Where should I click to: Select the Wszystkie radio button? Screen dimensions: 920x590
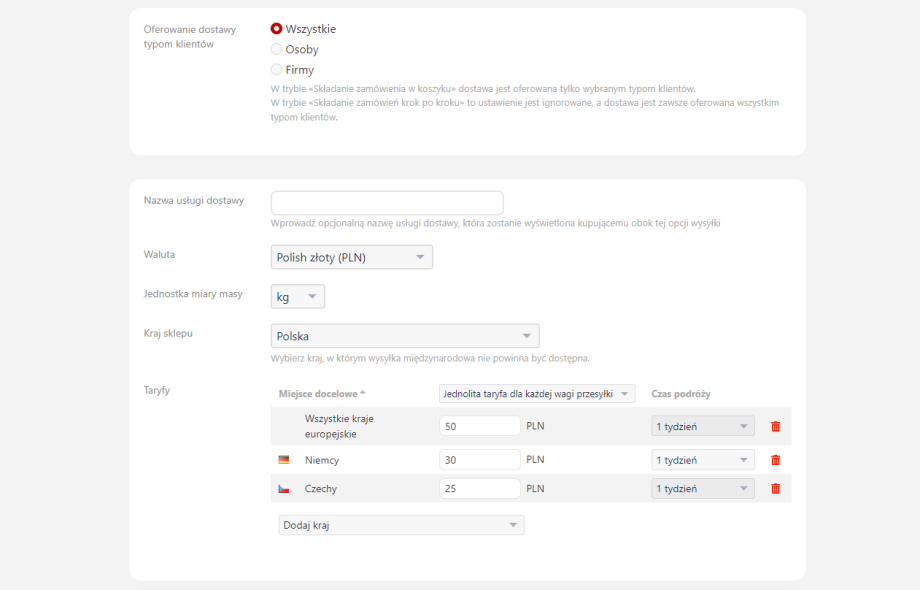(277, 29)
